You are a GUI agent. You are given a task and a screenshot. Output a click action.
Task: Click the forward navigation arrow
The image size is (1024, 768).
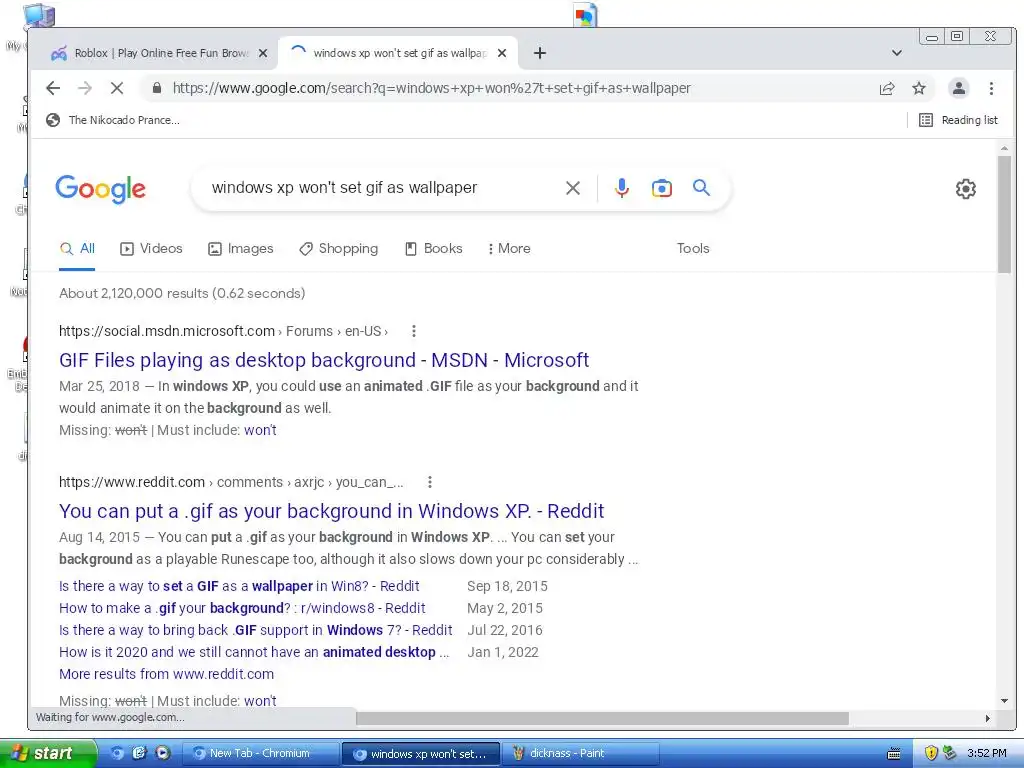tap(85, 88)
